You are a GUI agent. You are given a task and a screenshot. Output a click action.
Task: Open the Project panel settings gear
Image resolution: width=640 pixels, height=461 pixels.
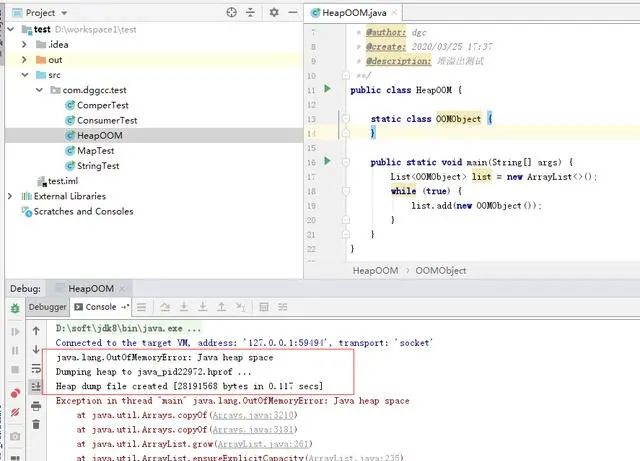pos(275,13)
